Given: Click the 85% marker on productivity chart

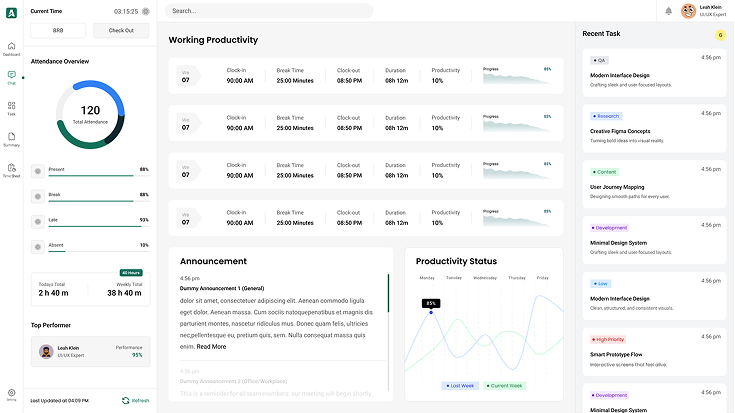Looking at the screenshot, I should (431, 303).
